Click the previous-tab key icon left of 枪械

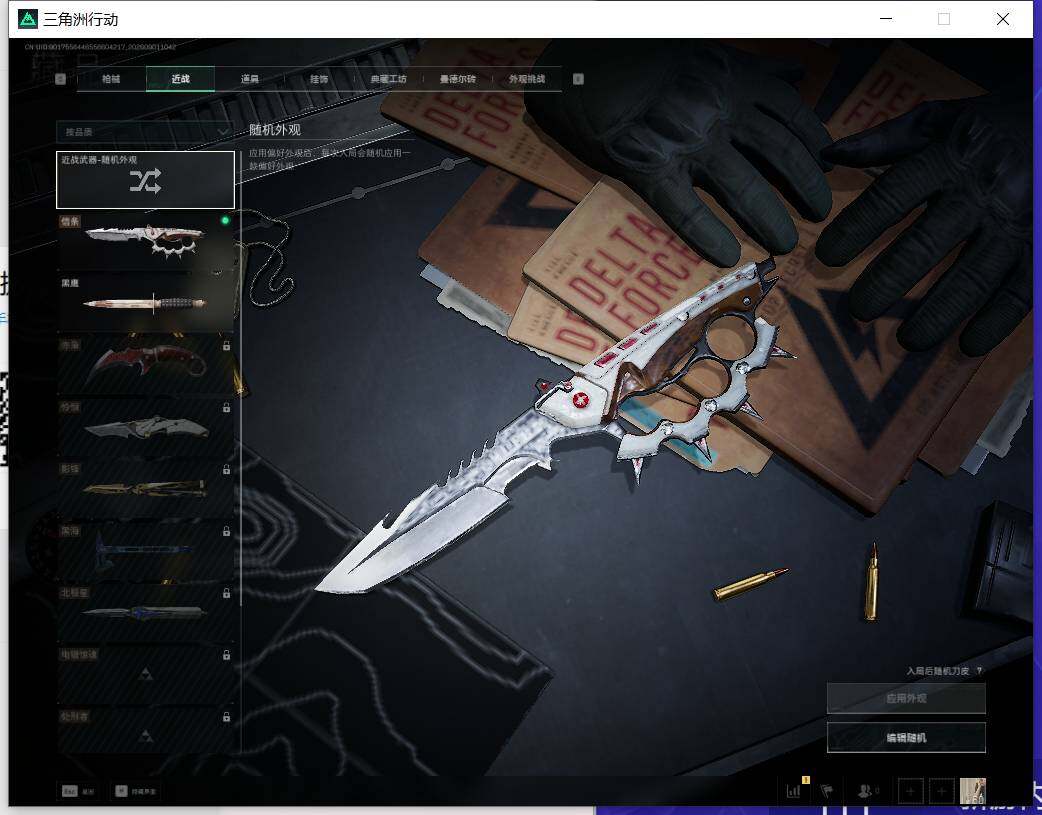(x=60, y=79)
